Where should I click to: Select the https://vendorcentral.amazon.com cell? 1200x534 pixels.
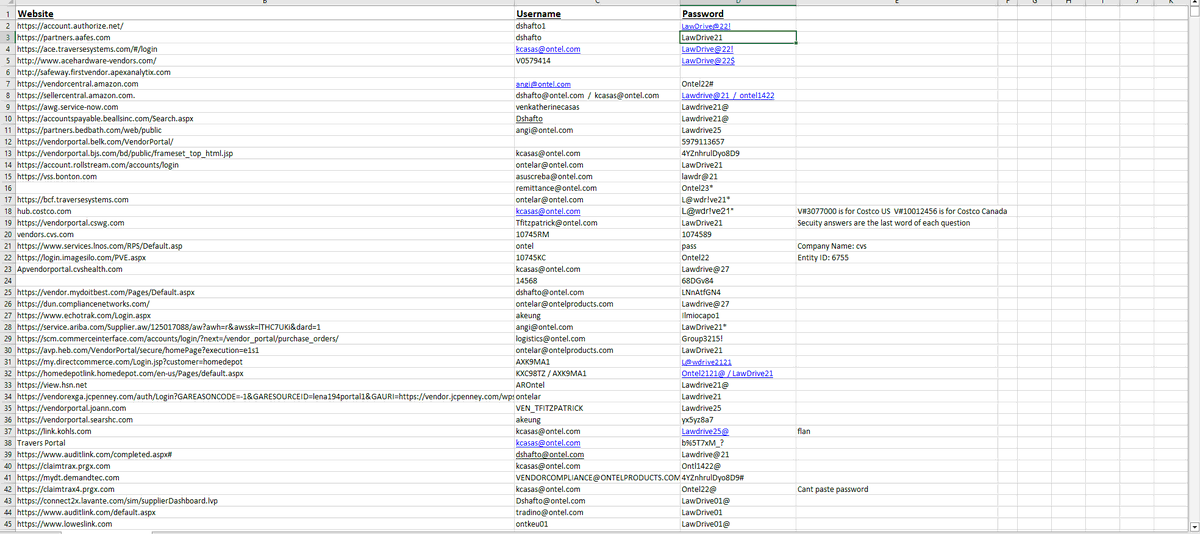[x=264, y=84]
